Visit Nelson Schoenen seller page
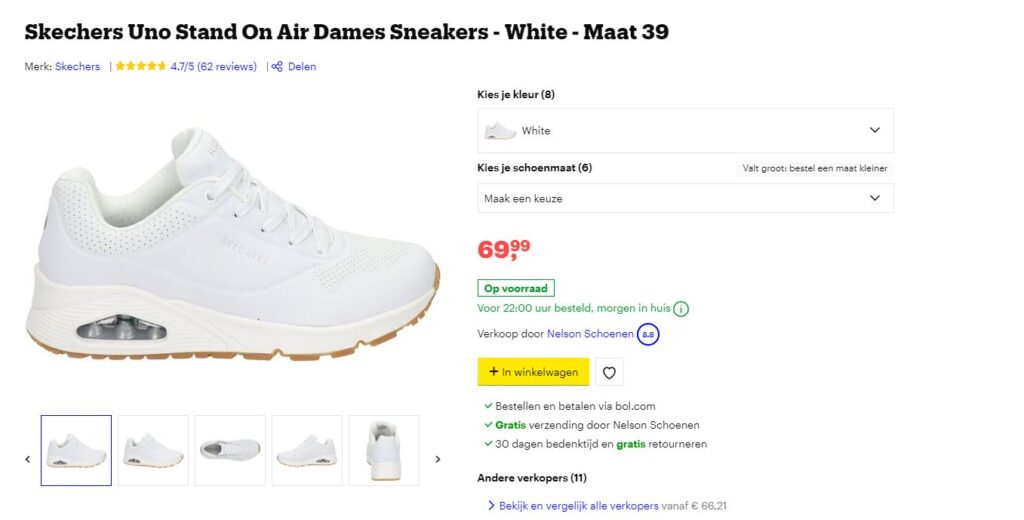 589,334
